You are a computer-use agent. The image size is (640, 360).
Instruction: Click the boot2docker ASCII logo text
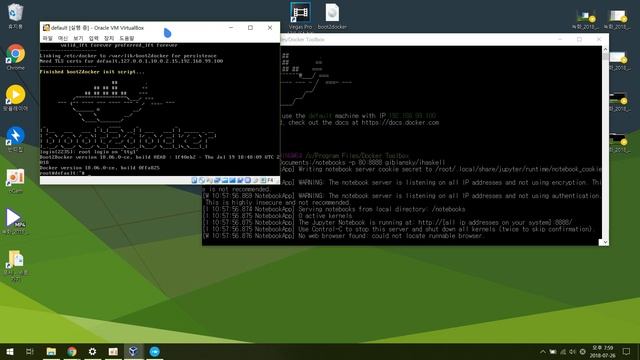tap(127, 138)
